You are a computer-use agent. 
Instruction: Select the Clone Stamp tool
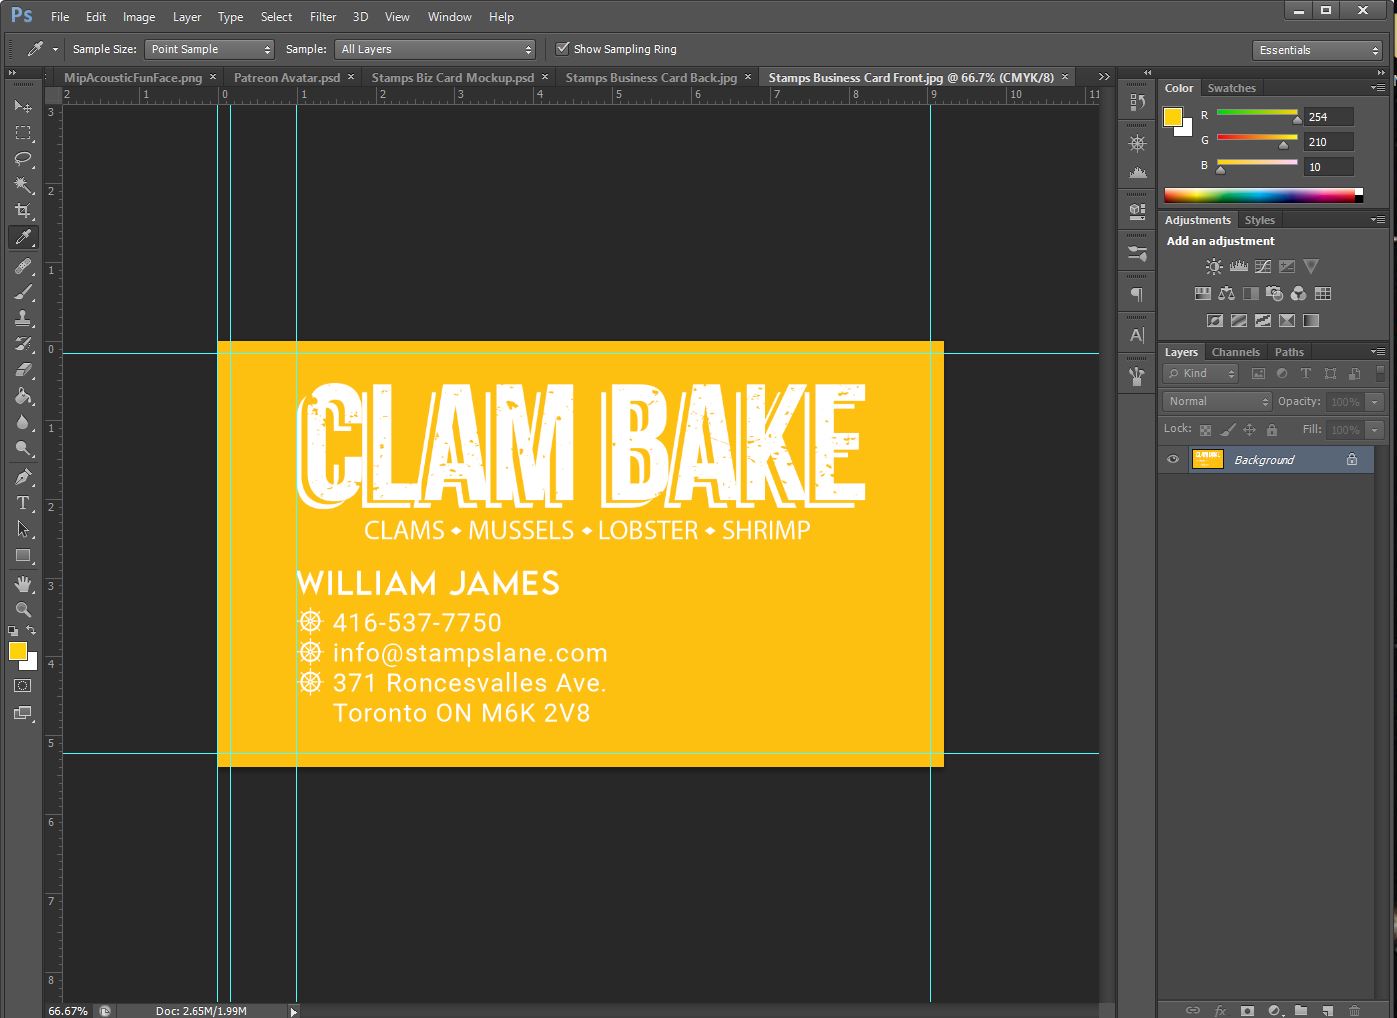23,318
